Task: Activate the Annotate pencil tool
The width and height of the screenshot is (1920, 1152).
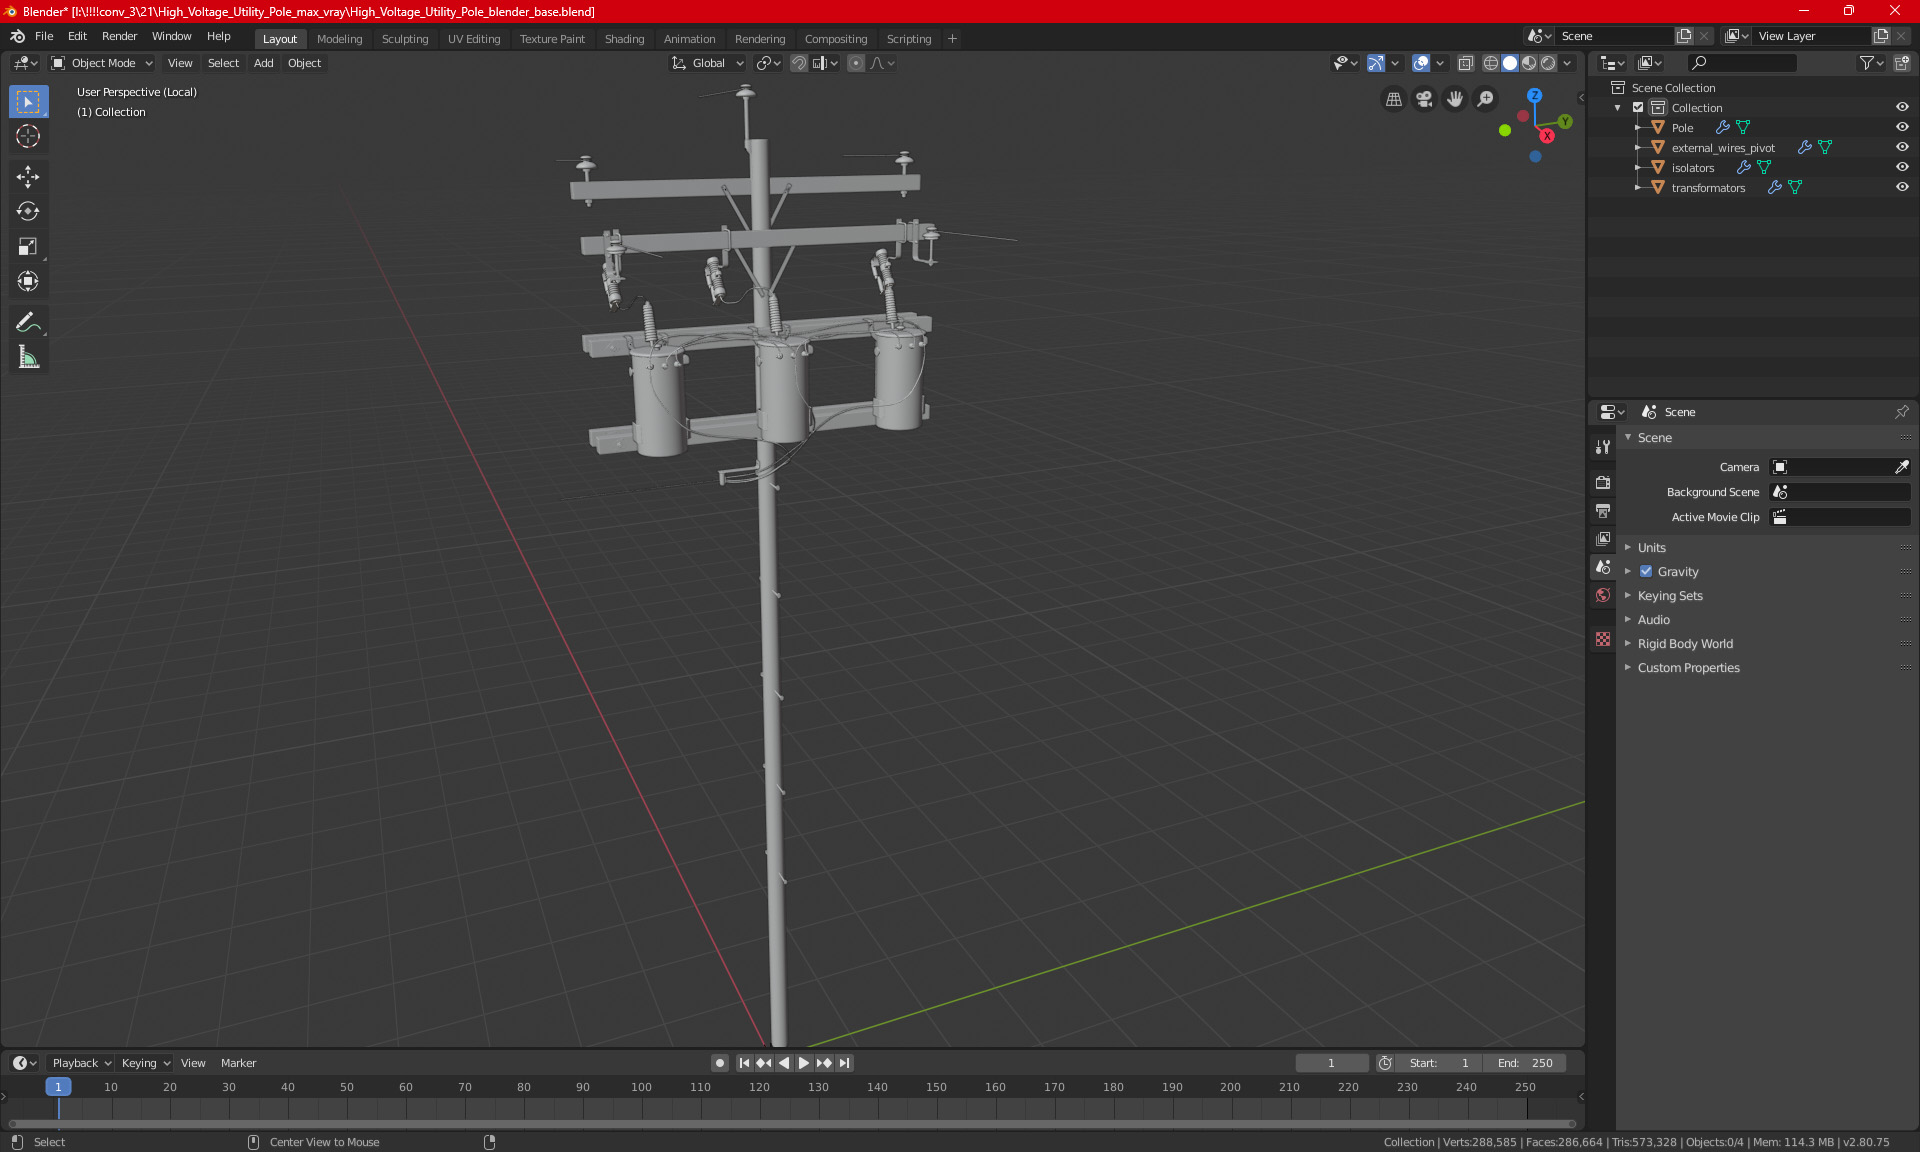Action: pyautogui.click(x=28, y=322)
